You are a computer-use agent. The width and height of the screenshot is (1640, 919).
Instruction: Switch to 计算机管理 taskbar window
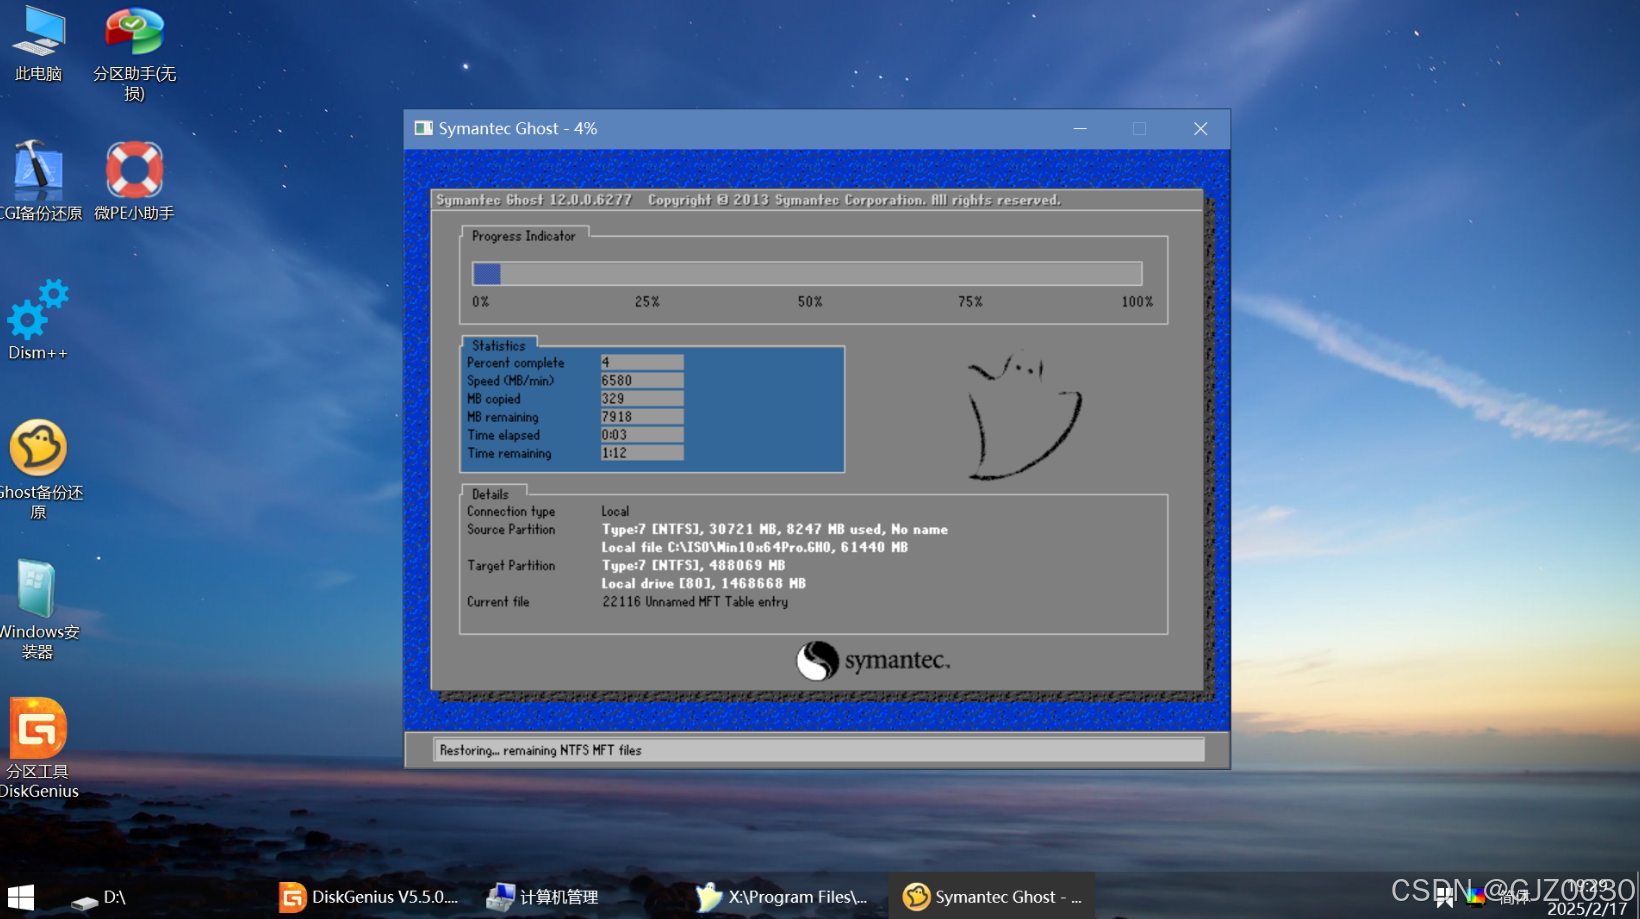click(x=543, y=897)
